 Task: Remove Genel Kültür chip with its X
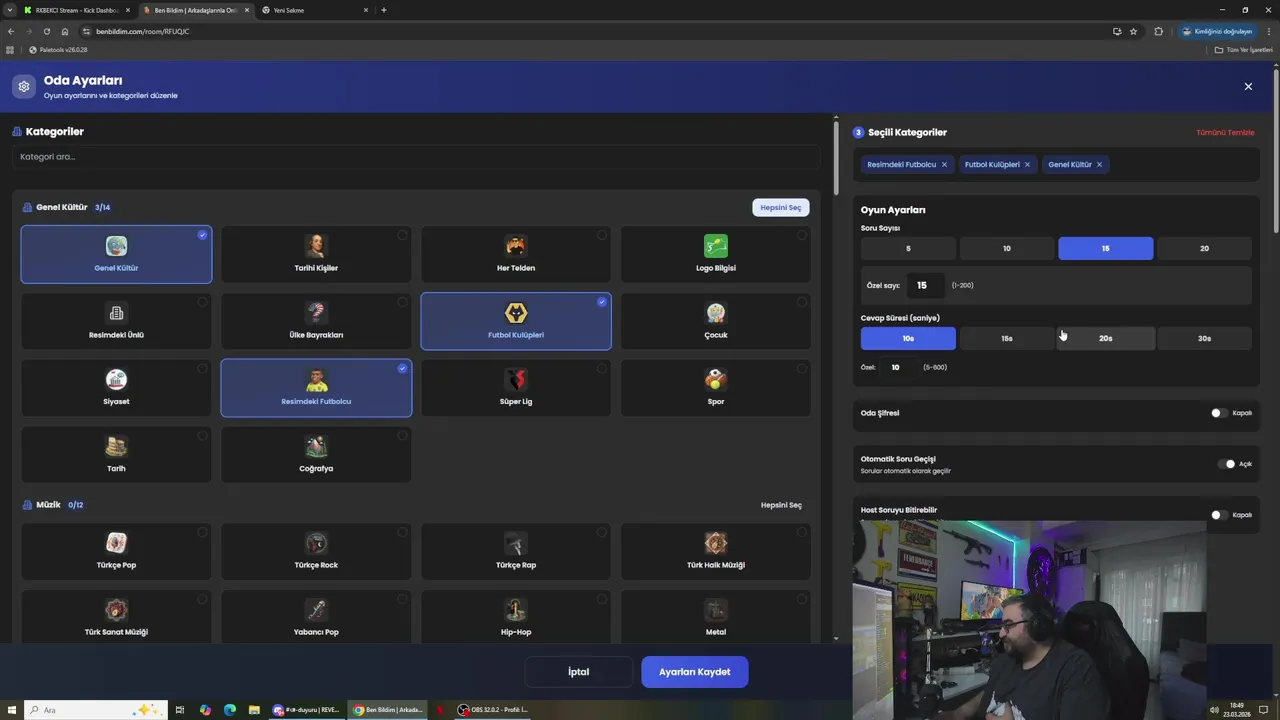(1099, 165)
